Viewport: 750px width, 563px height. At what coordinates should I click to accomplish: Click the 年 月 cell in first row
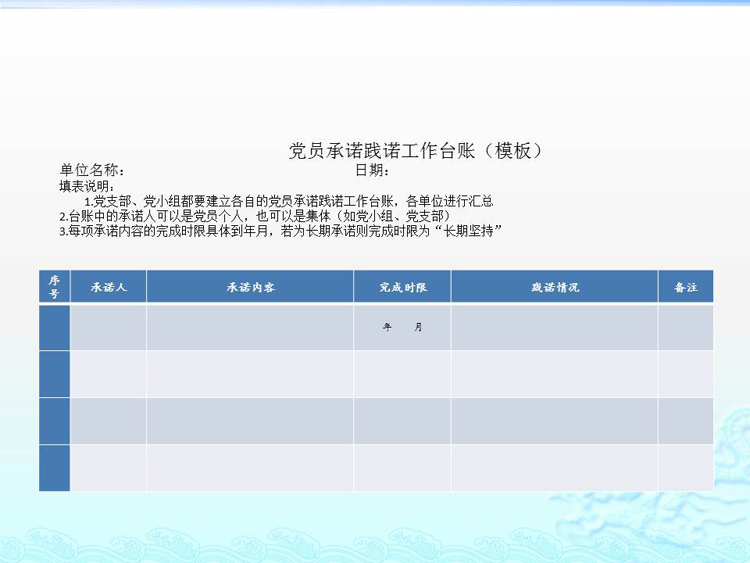(x=402, y=327)
